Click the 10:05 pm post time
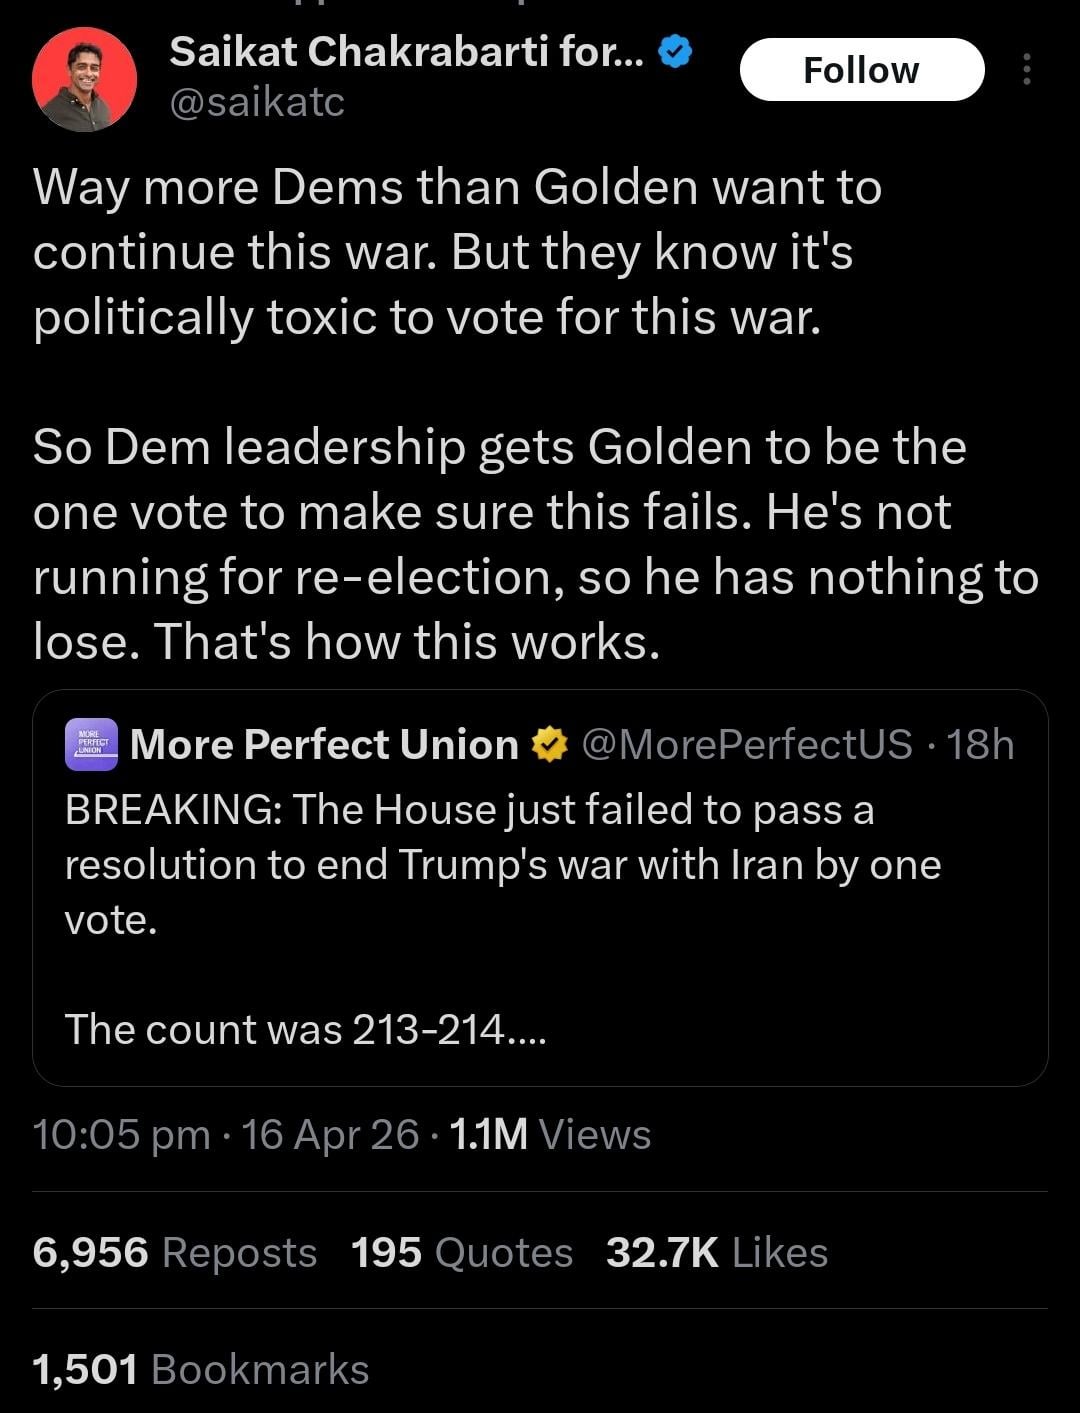Image resolution: width=1080 pixels, height=1413 pixels. point(121,1135)
